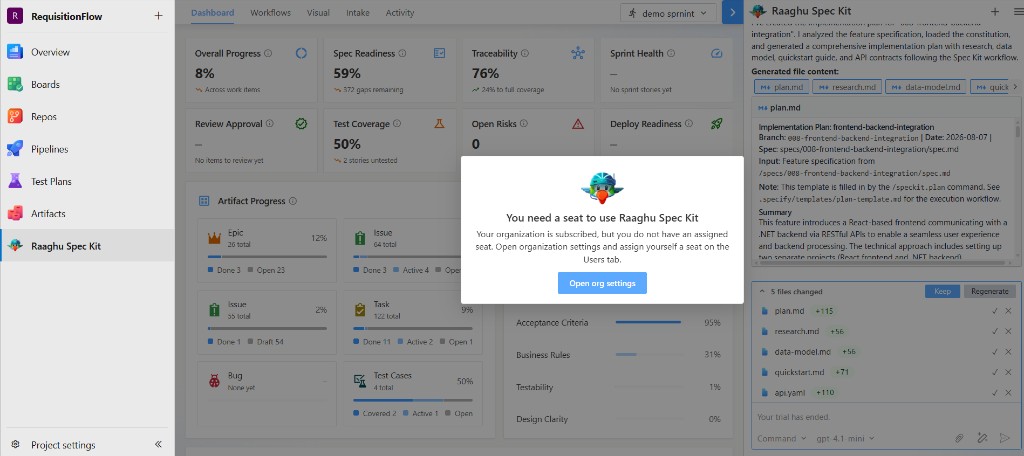
Task: Click the Keep button
Action: [942, 291]
